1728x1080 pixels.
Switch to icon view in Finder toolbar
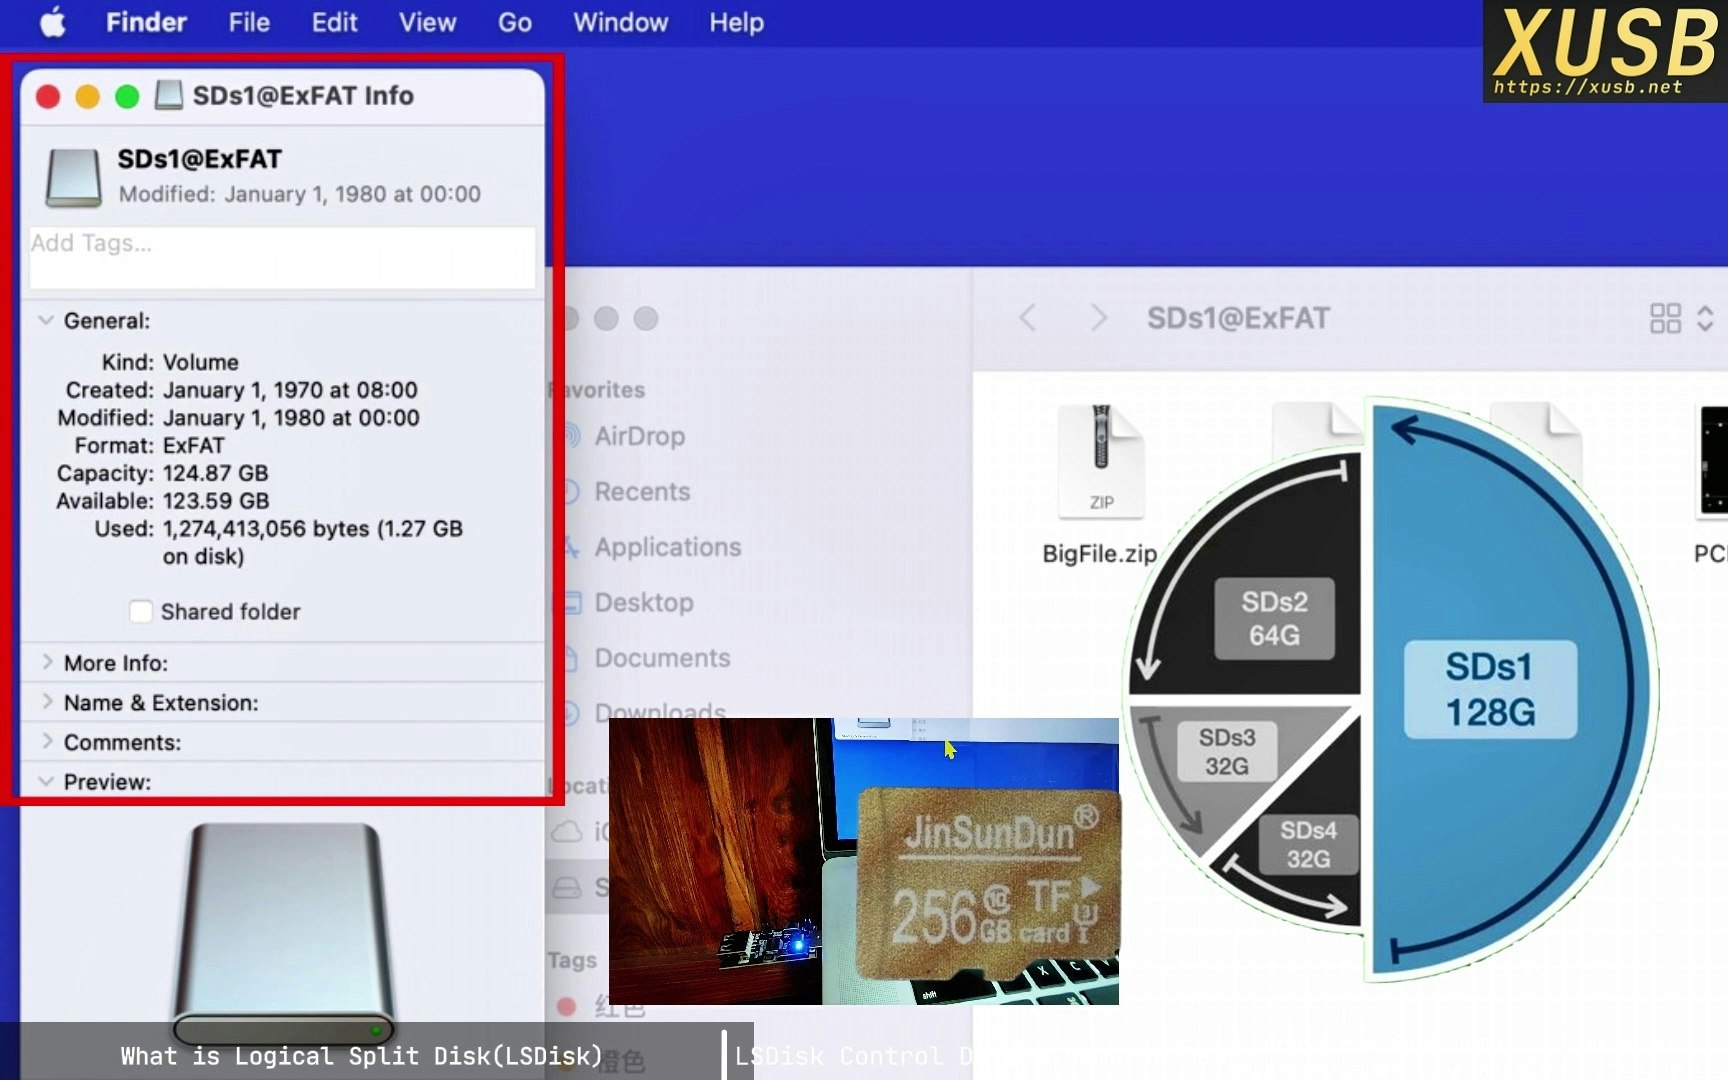1665,318
